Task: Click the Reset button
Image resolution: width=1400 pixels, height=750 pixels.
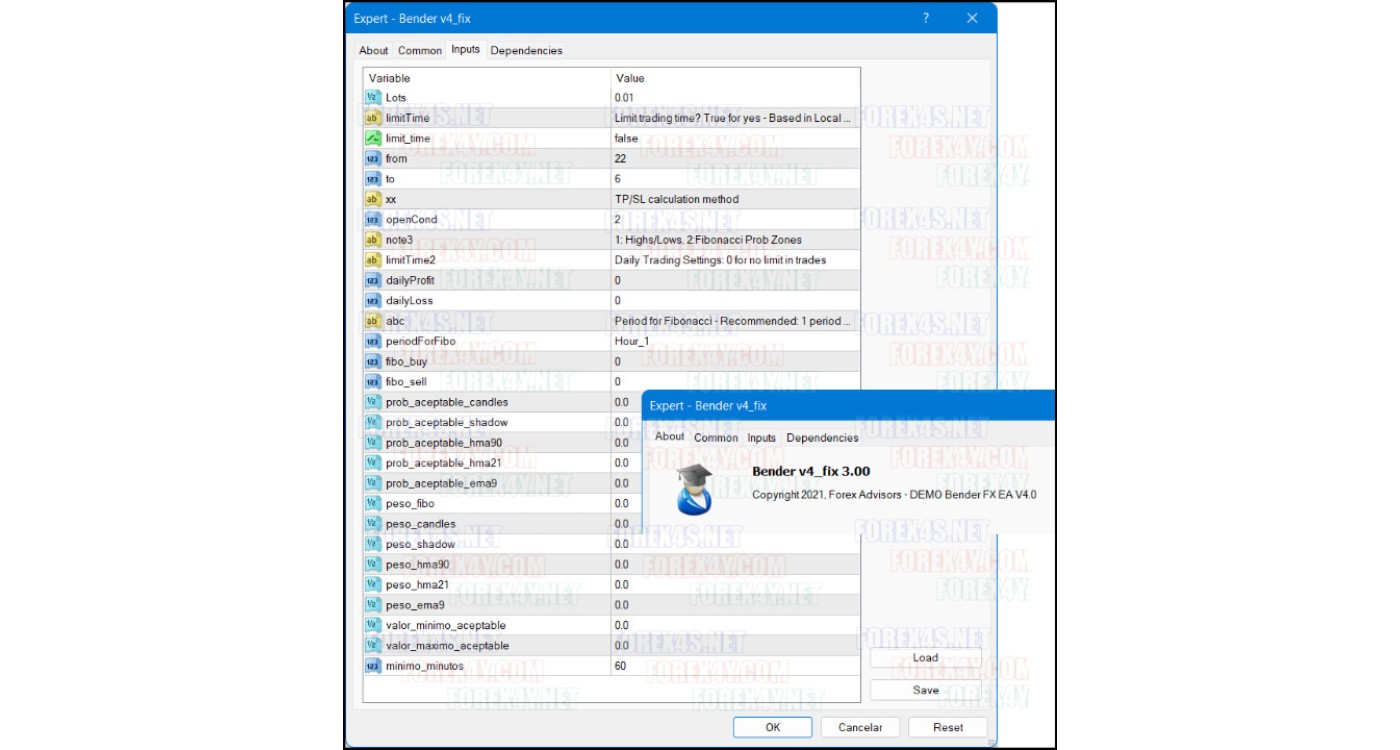Action: (948, 727)
